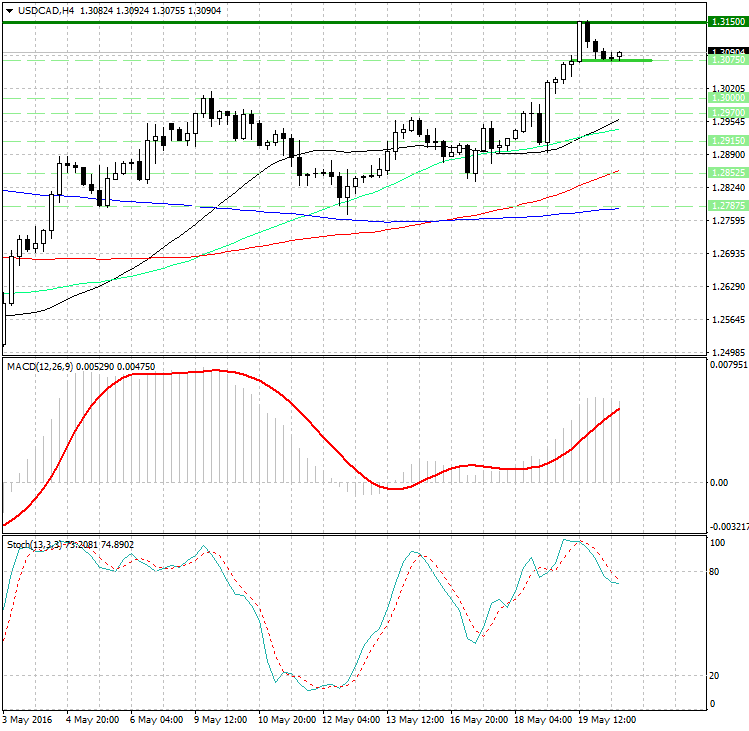Click the USDCAD,H4 chart title
749x731 pixels.
(x=40, y=10)
